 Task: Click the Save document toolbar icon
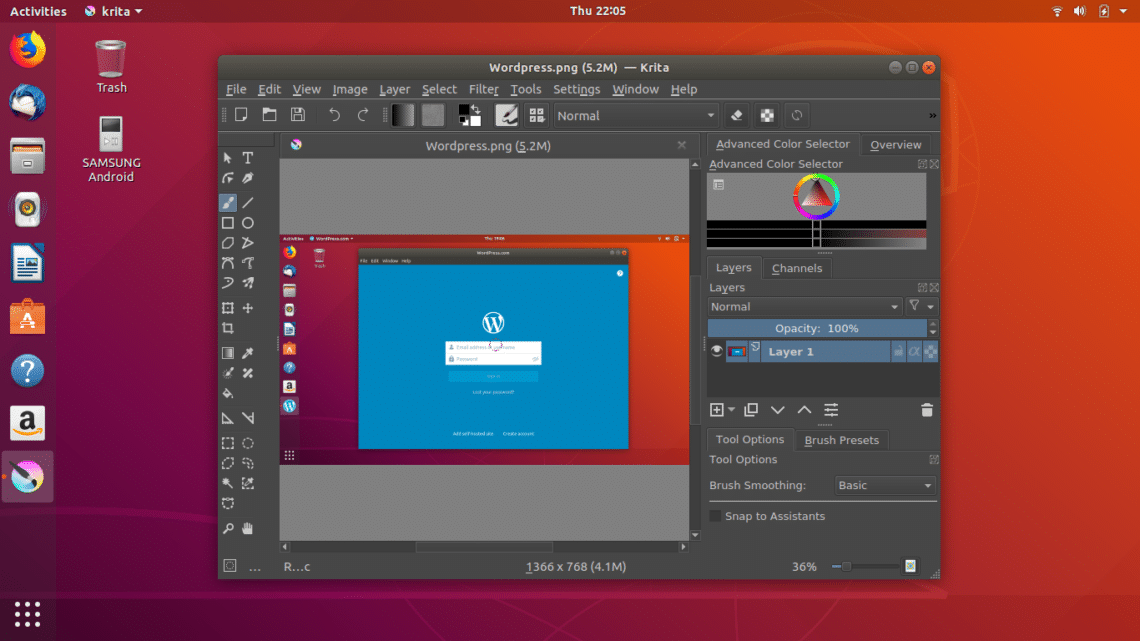click(297, 115)
